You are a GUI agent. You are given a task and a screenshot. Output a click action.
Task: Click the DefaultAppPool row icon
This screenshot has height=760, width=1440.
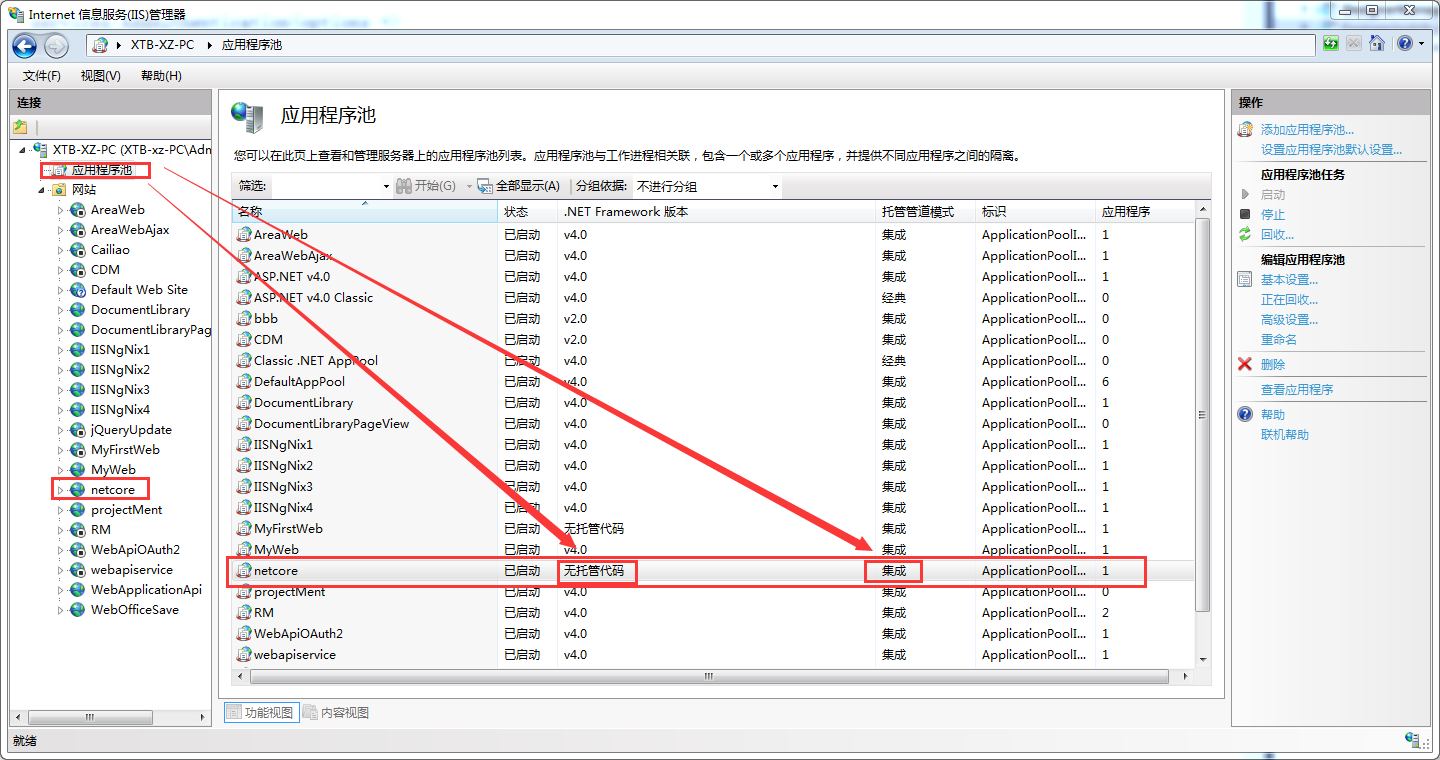244,382
